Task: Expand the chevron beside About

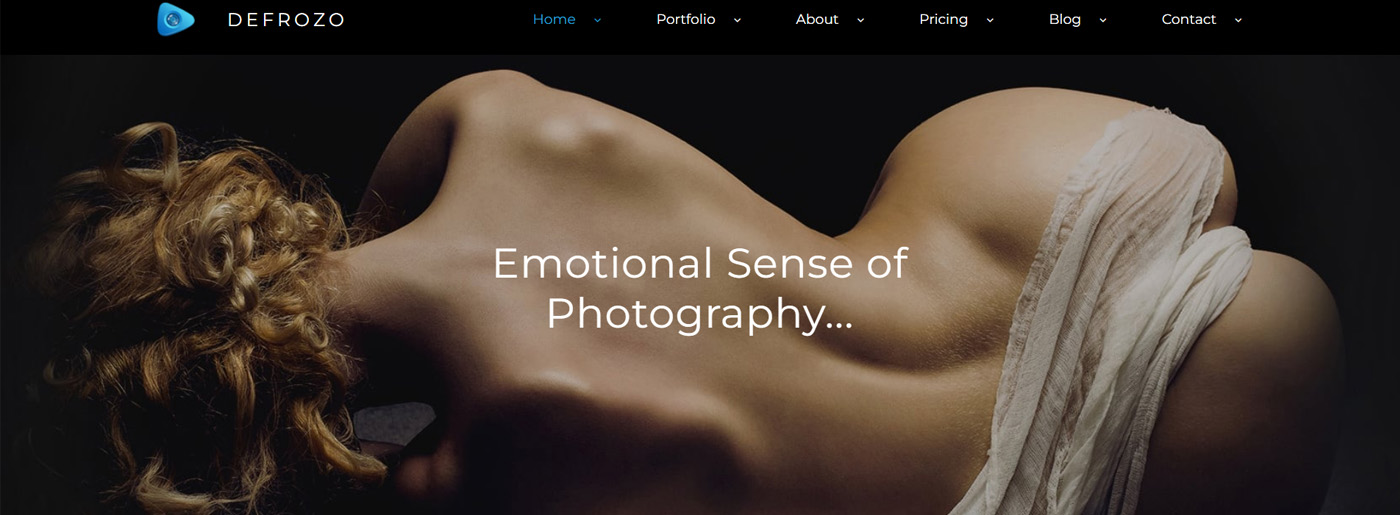Action: click(861, 20)
